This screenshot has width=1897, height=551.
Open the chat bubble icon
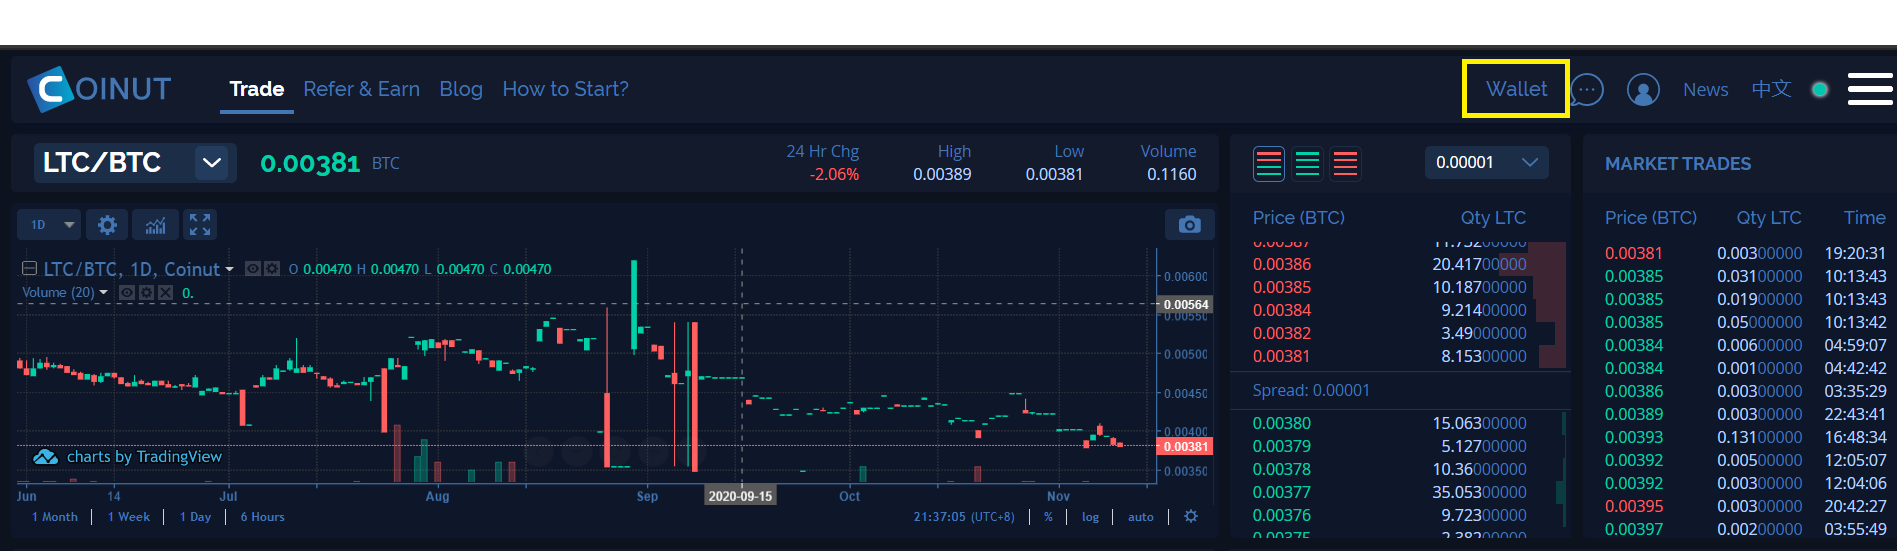[x=1587, y=90]
